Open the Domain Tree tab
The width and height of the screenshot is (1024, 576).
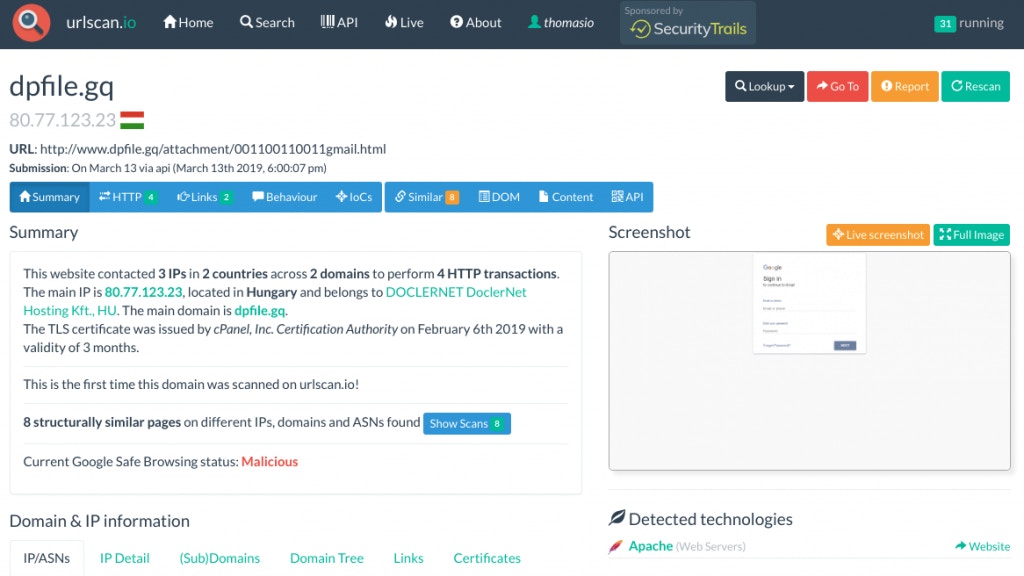click(x=327, y=558)
